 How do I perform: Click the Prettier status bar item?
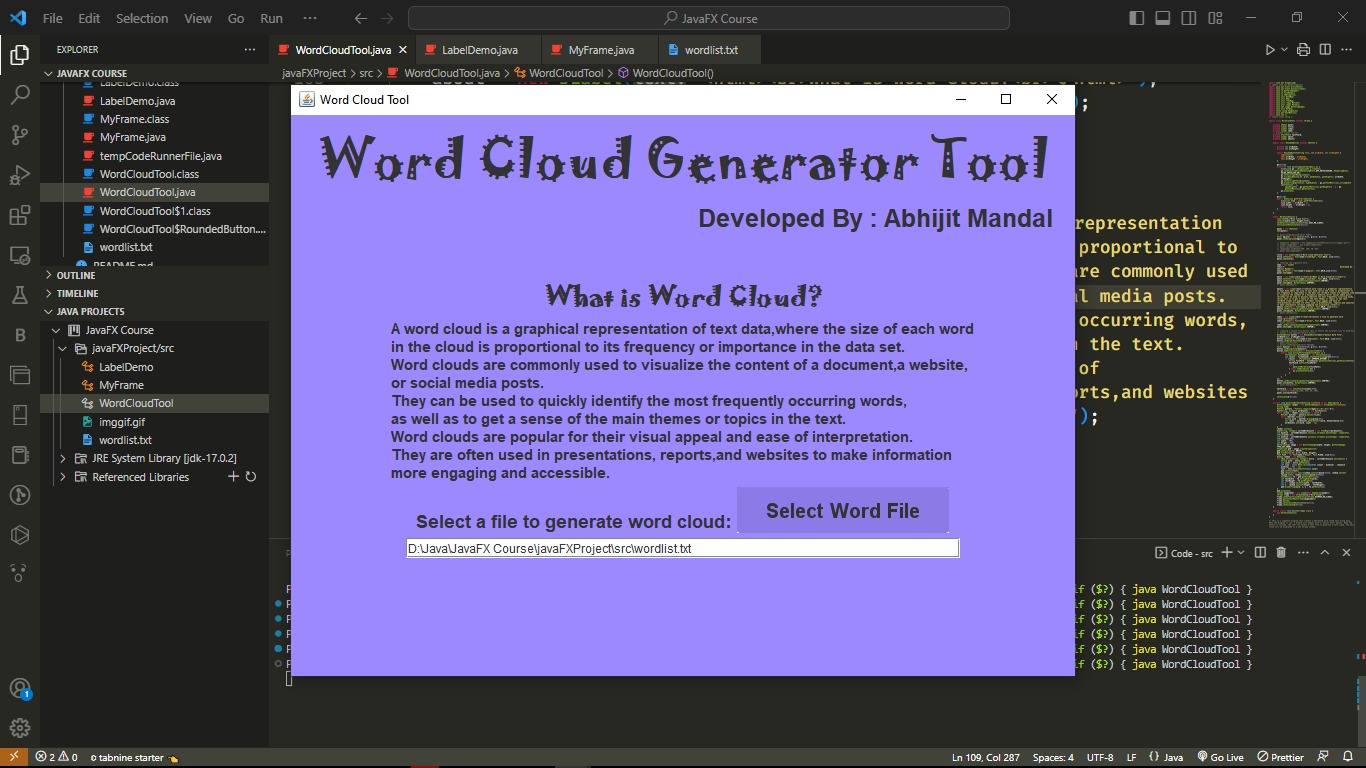tap(1280, 757)
